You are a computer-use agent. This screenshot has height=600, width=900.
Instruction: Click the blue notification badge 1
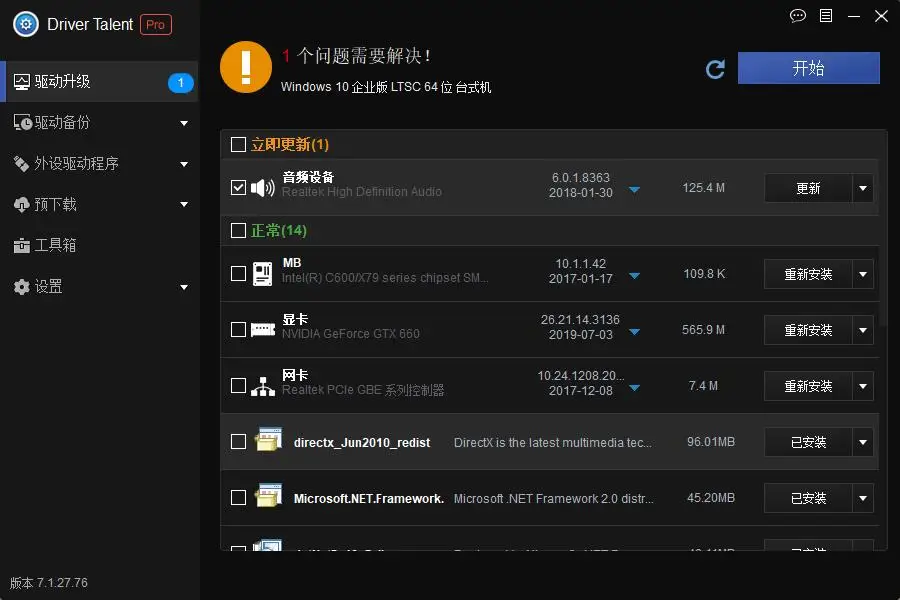tap(180, 83)
